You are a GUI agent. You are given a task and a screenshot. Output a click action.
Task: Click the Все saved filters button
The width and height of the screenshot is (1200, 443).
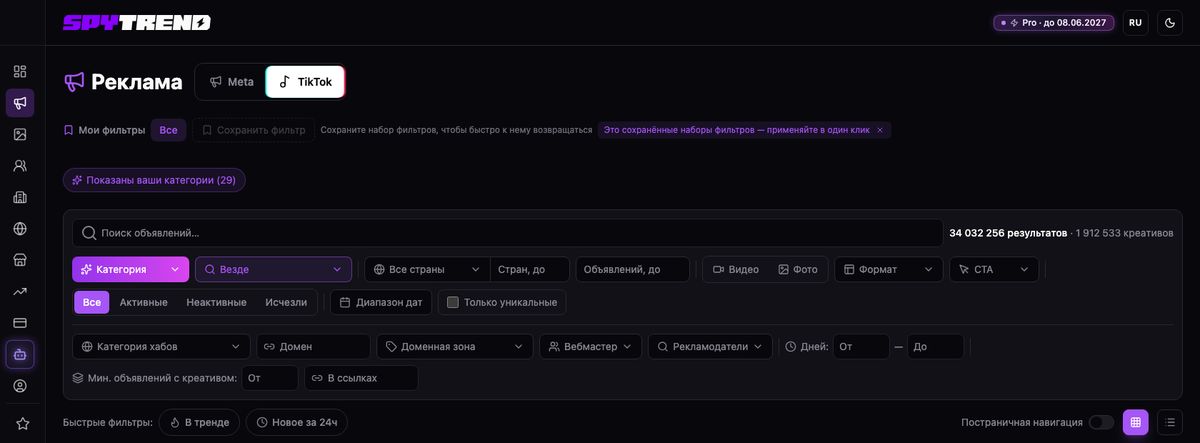point(168,130)
